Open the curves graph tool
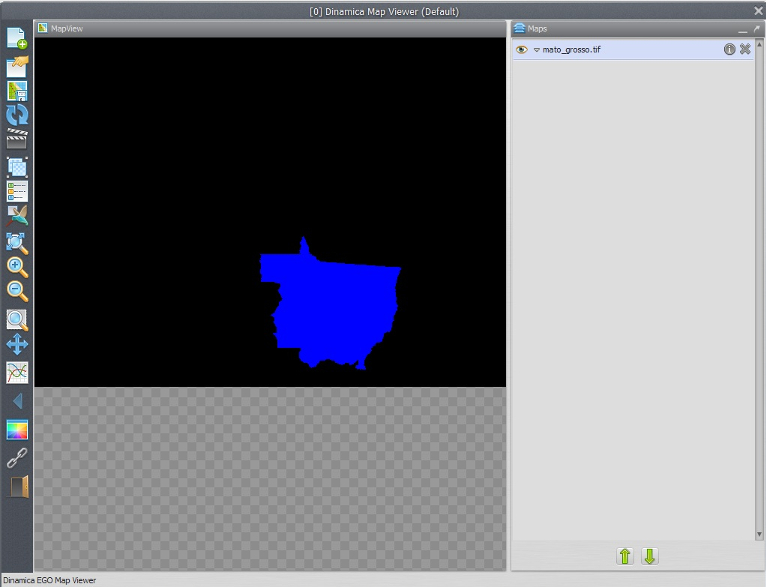The height and width of the screenshot is (587, 766). coord(17,372)
